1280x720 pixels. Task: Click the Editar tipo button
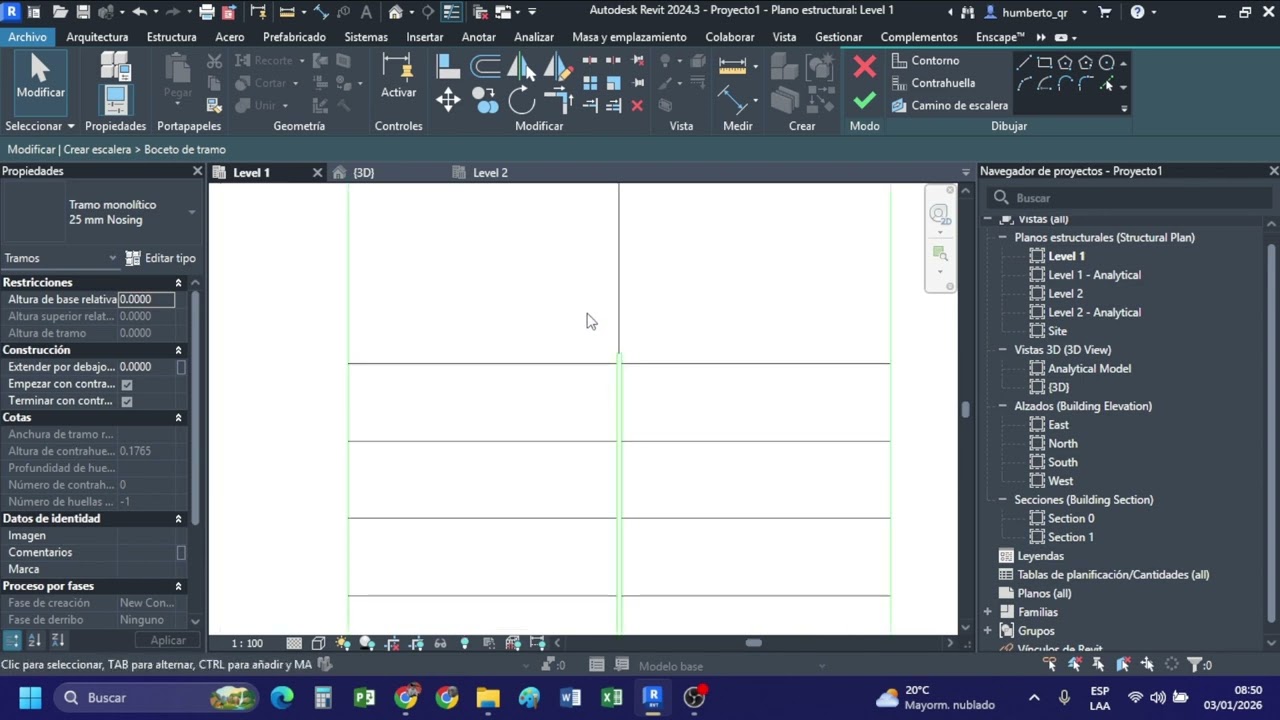(161, 258)
